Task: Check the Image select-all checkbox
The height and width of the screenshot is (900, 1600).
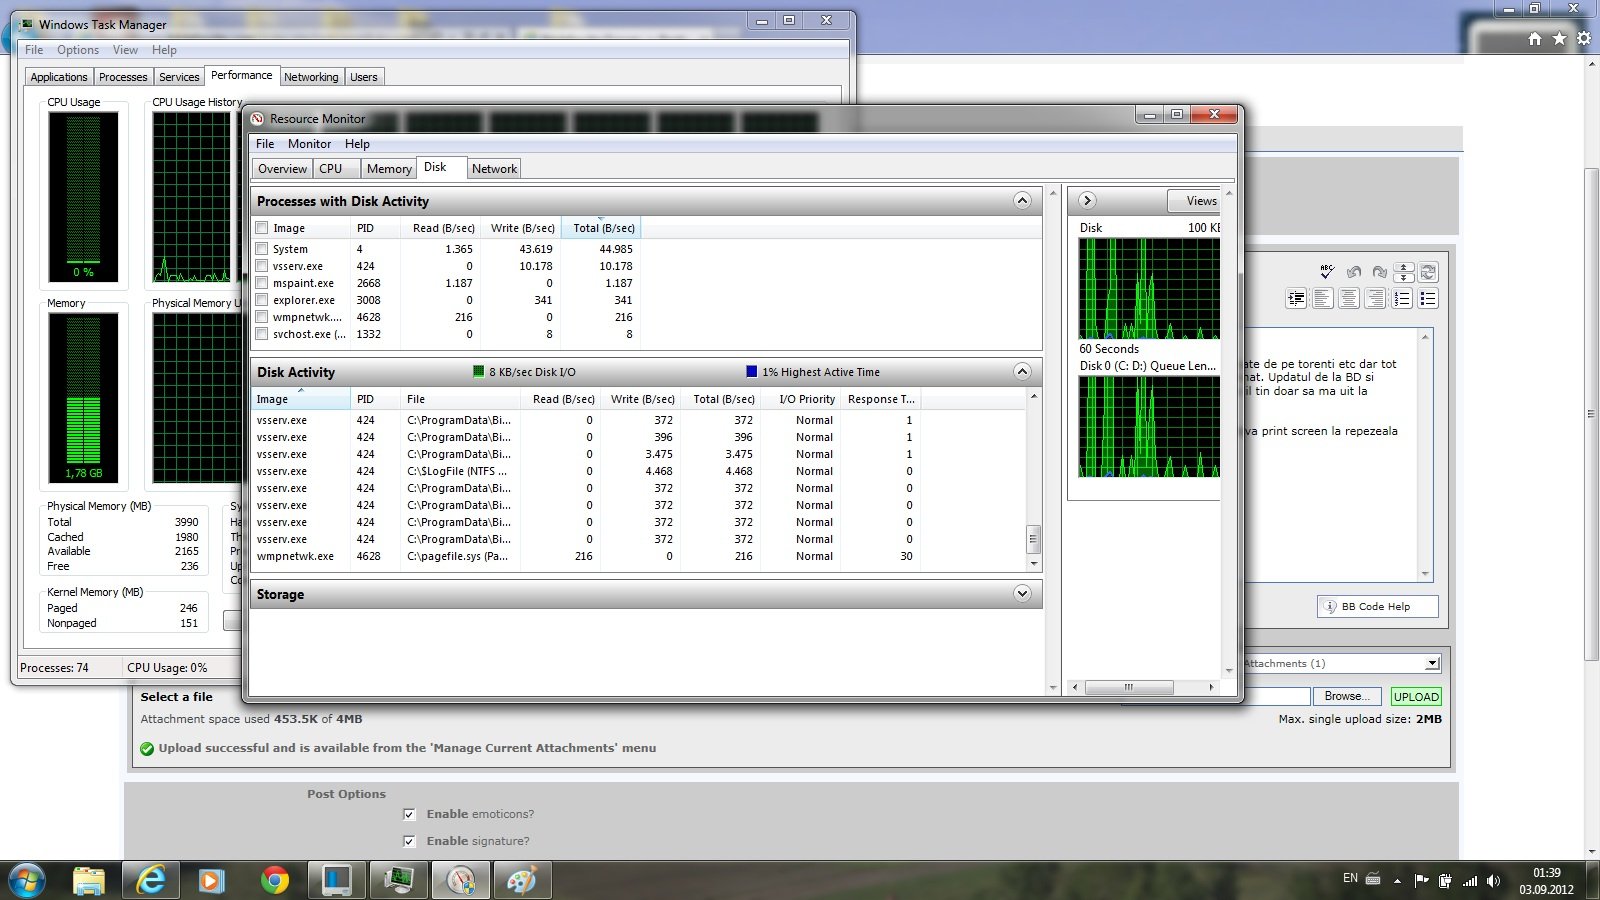Action: click(262, 228)
